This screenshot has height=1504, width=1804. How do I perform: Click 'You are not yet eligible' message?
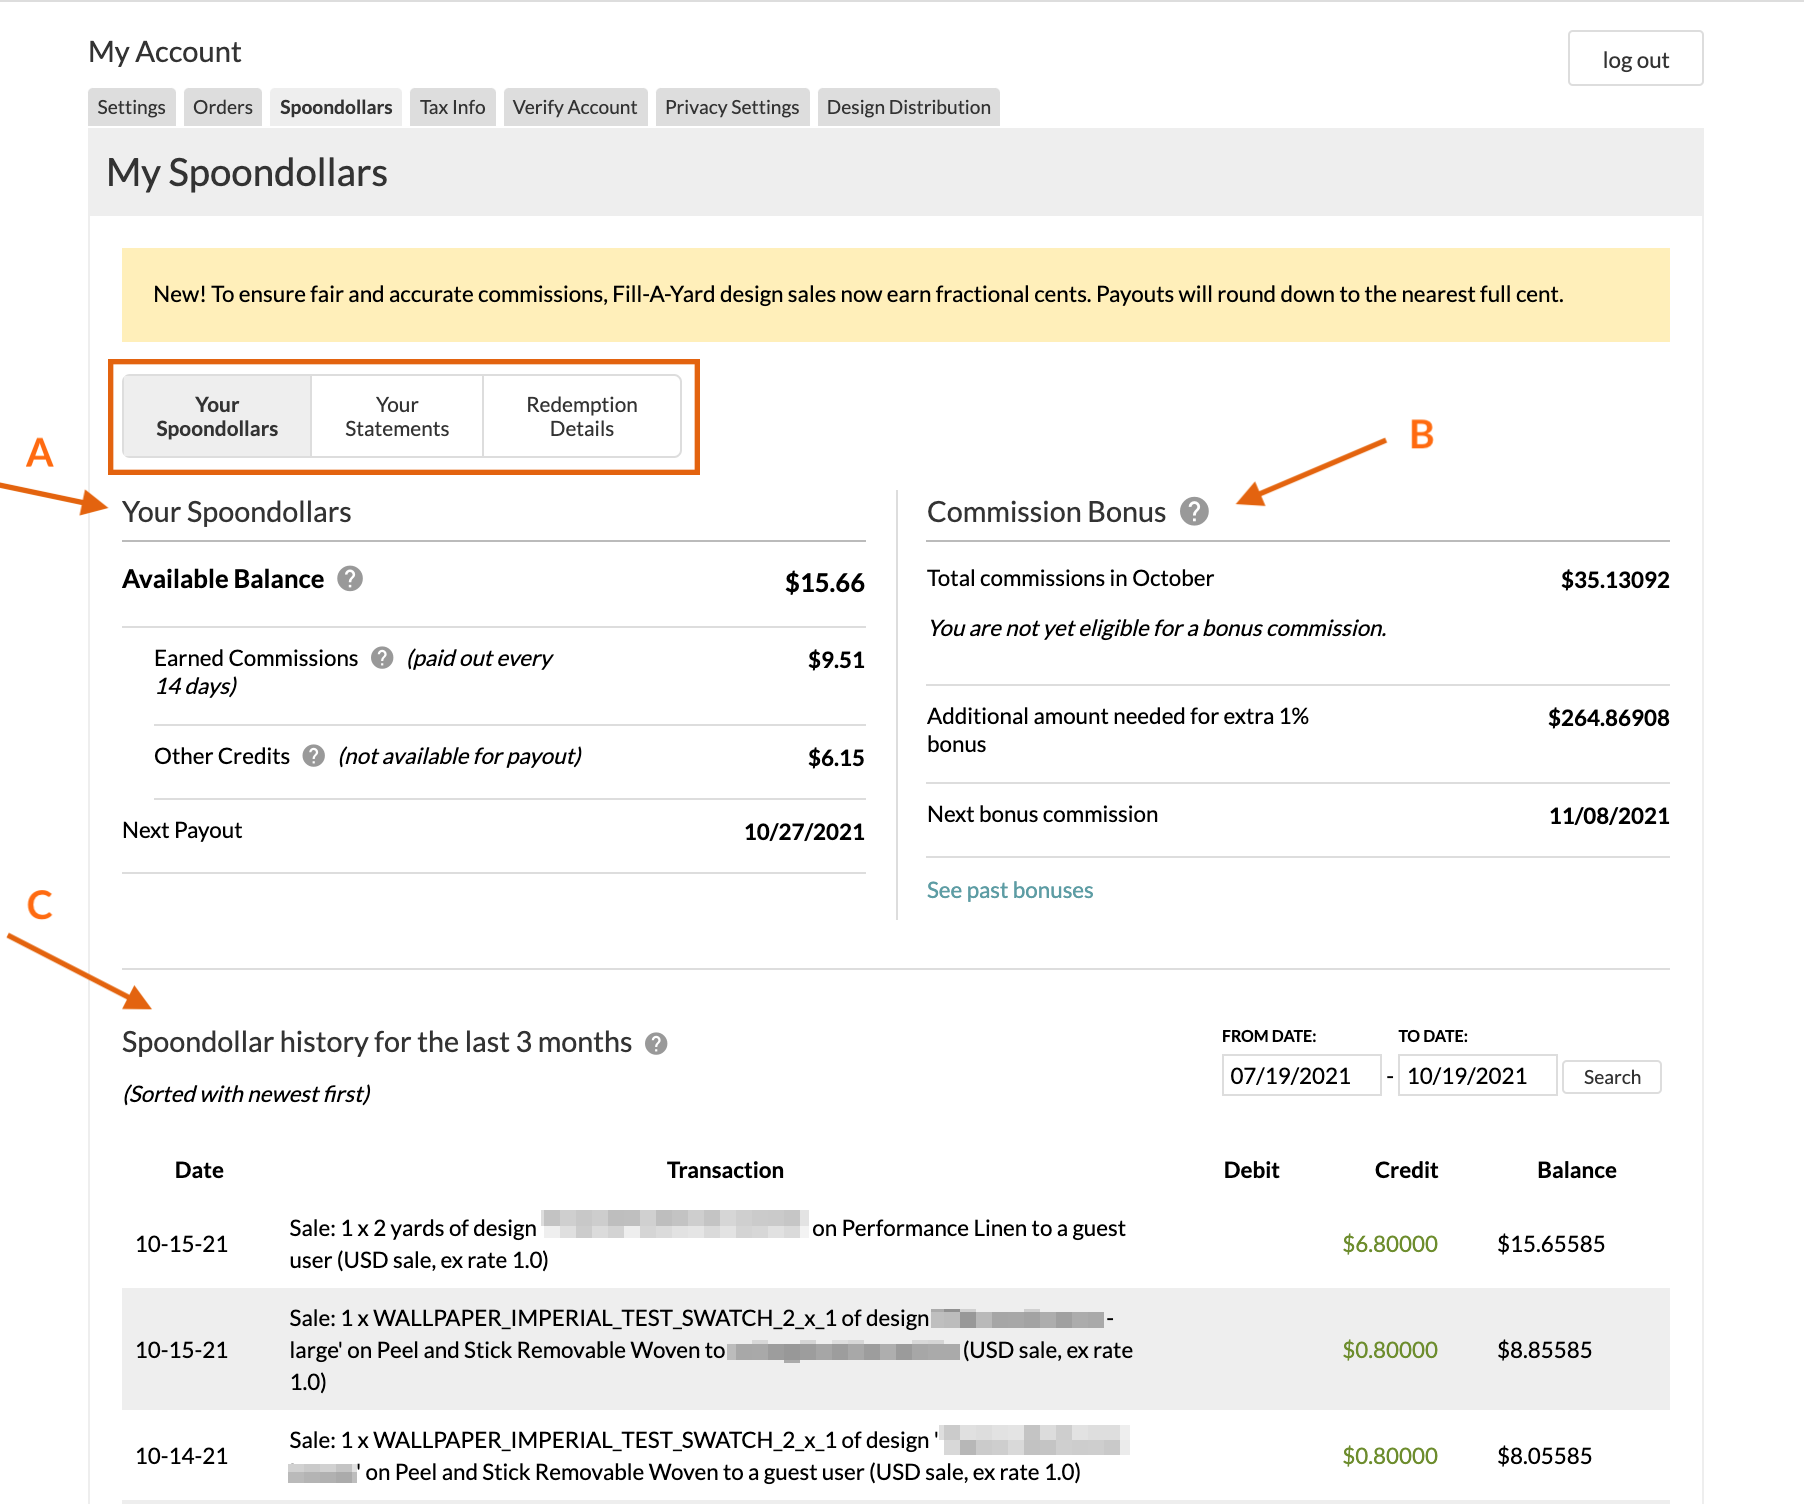point(1157,628)
